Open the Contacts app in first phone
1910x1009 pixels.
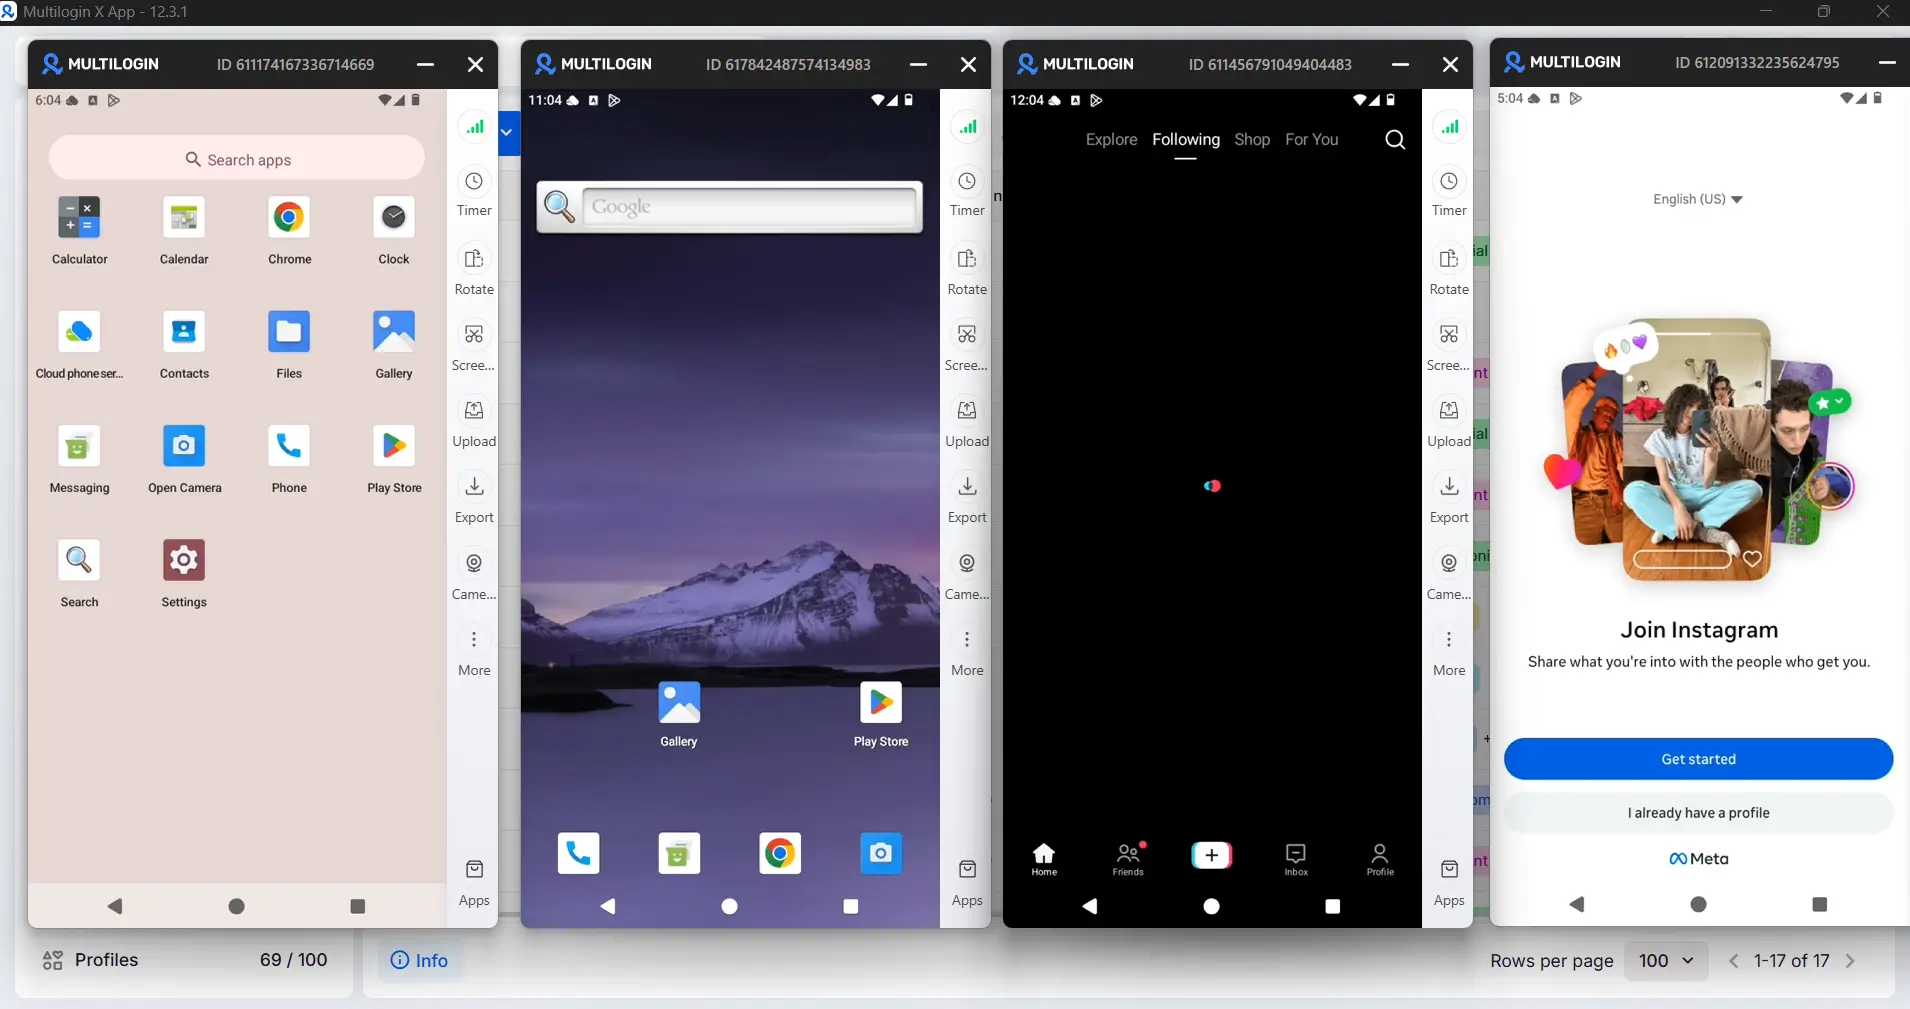pyautogui.click(x=184, y=345)
